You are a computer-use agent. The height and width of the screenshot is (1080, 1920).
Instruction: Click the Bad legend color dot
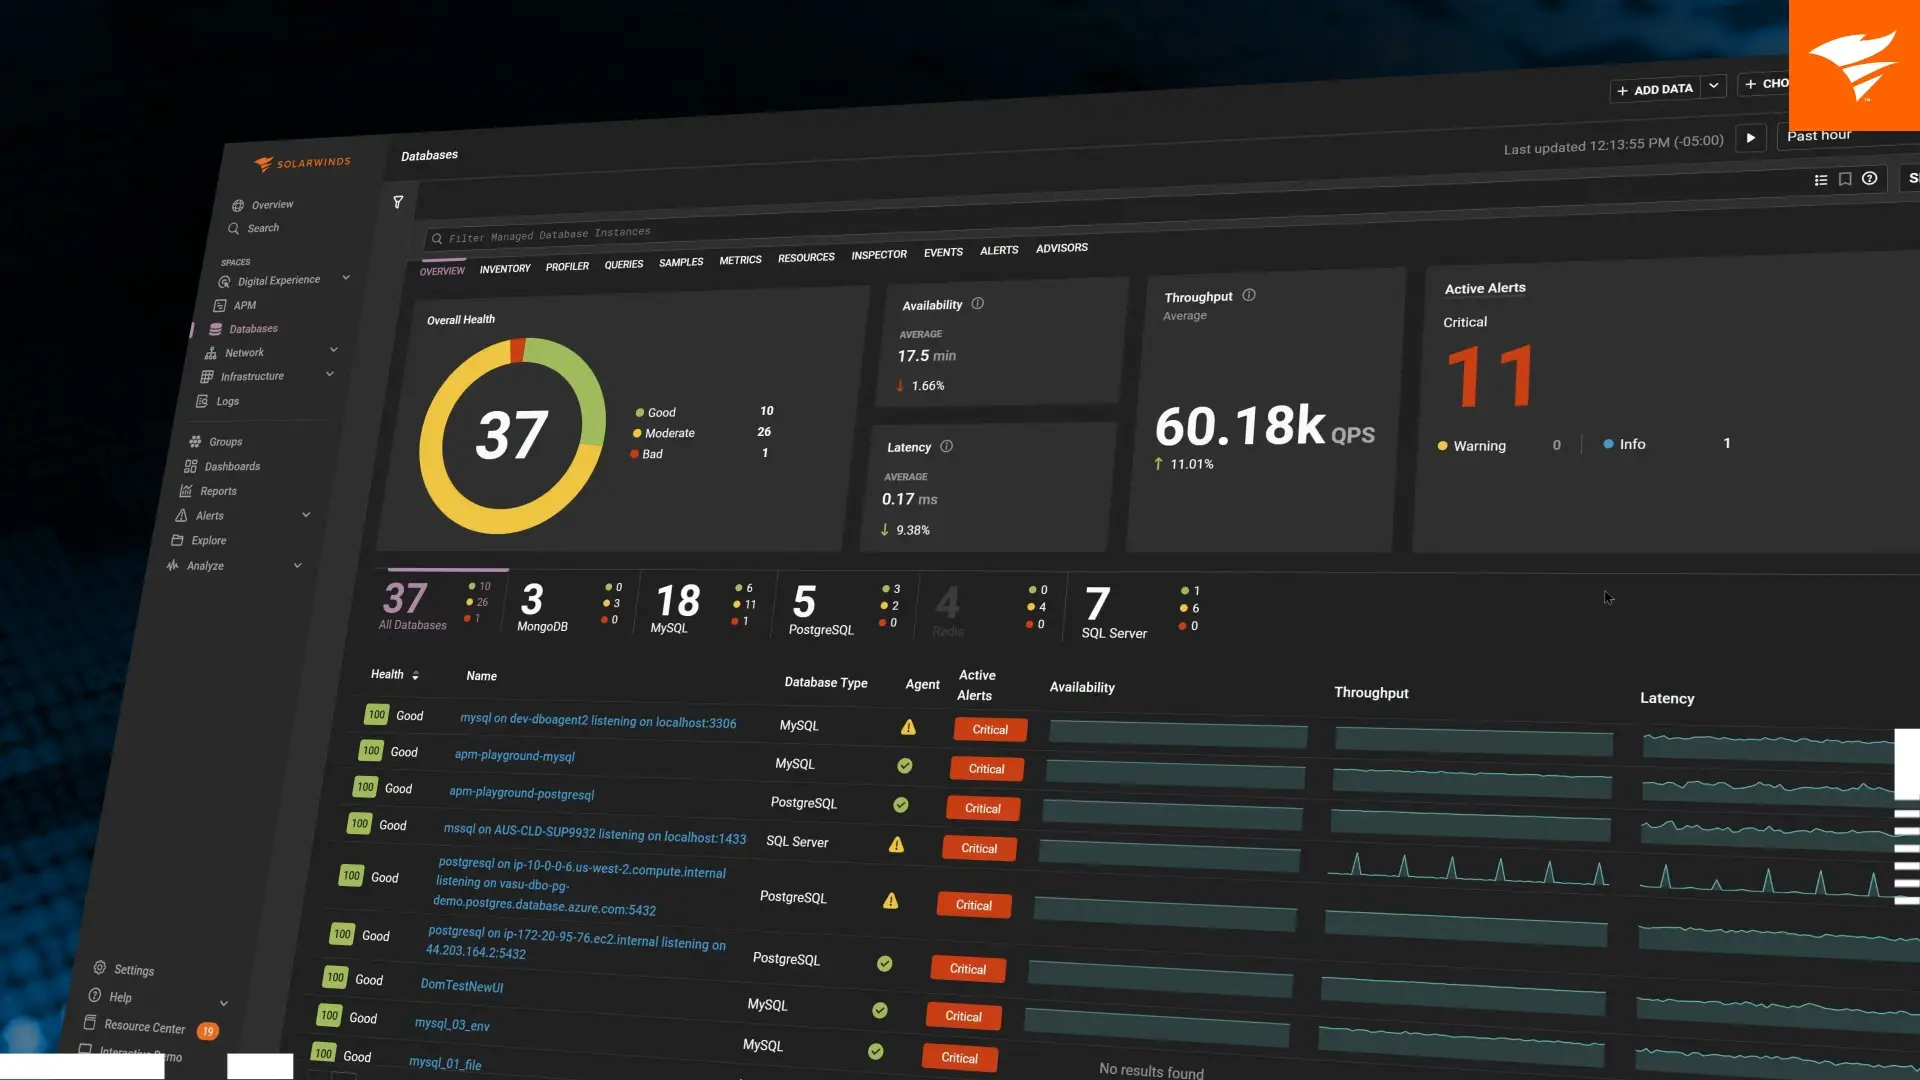[634, 454]
